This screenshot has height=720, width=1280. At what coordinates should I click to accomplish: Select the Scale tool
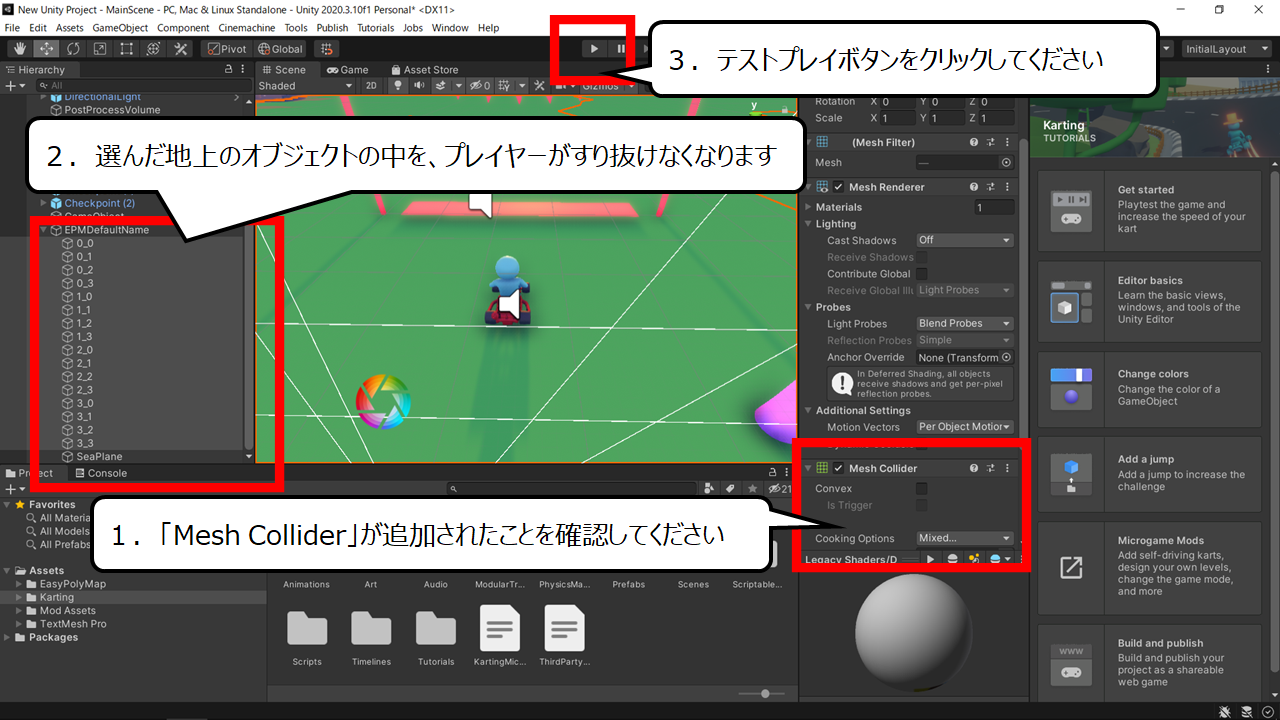click(x=100, y=48)
